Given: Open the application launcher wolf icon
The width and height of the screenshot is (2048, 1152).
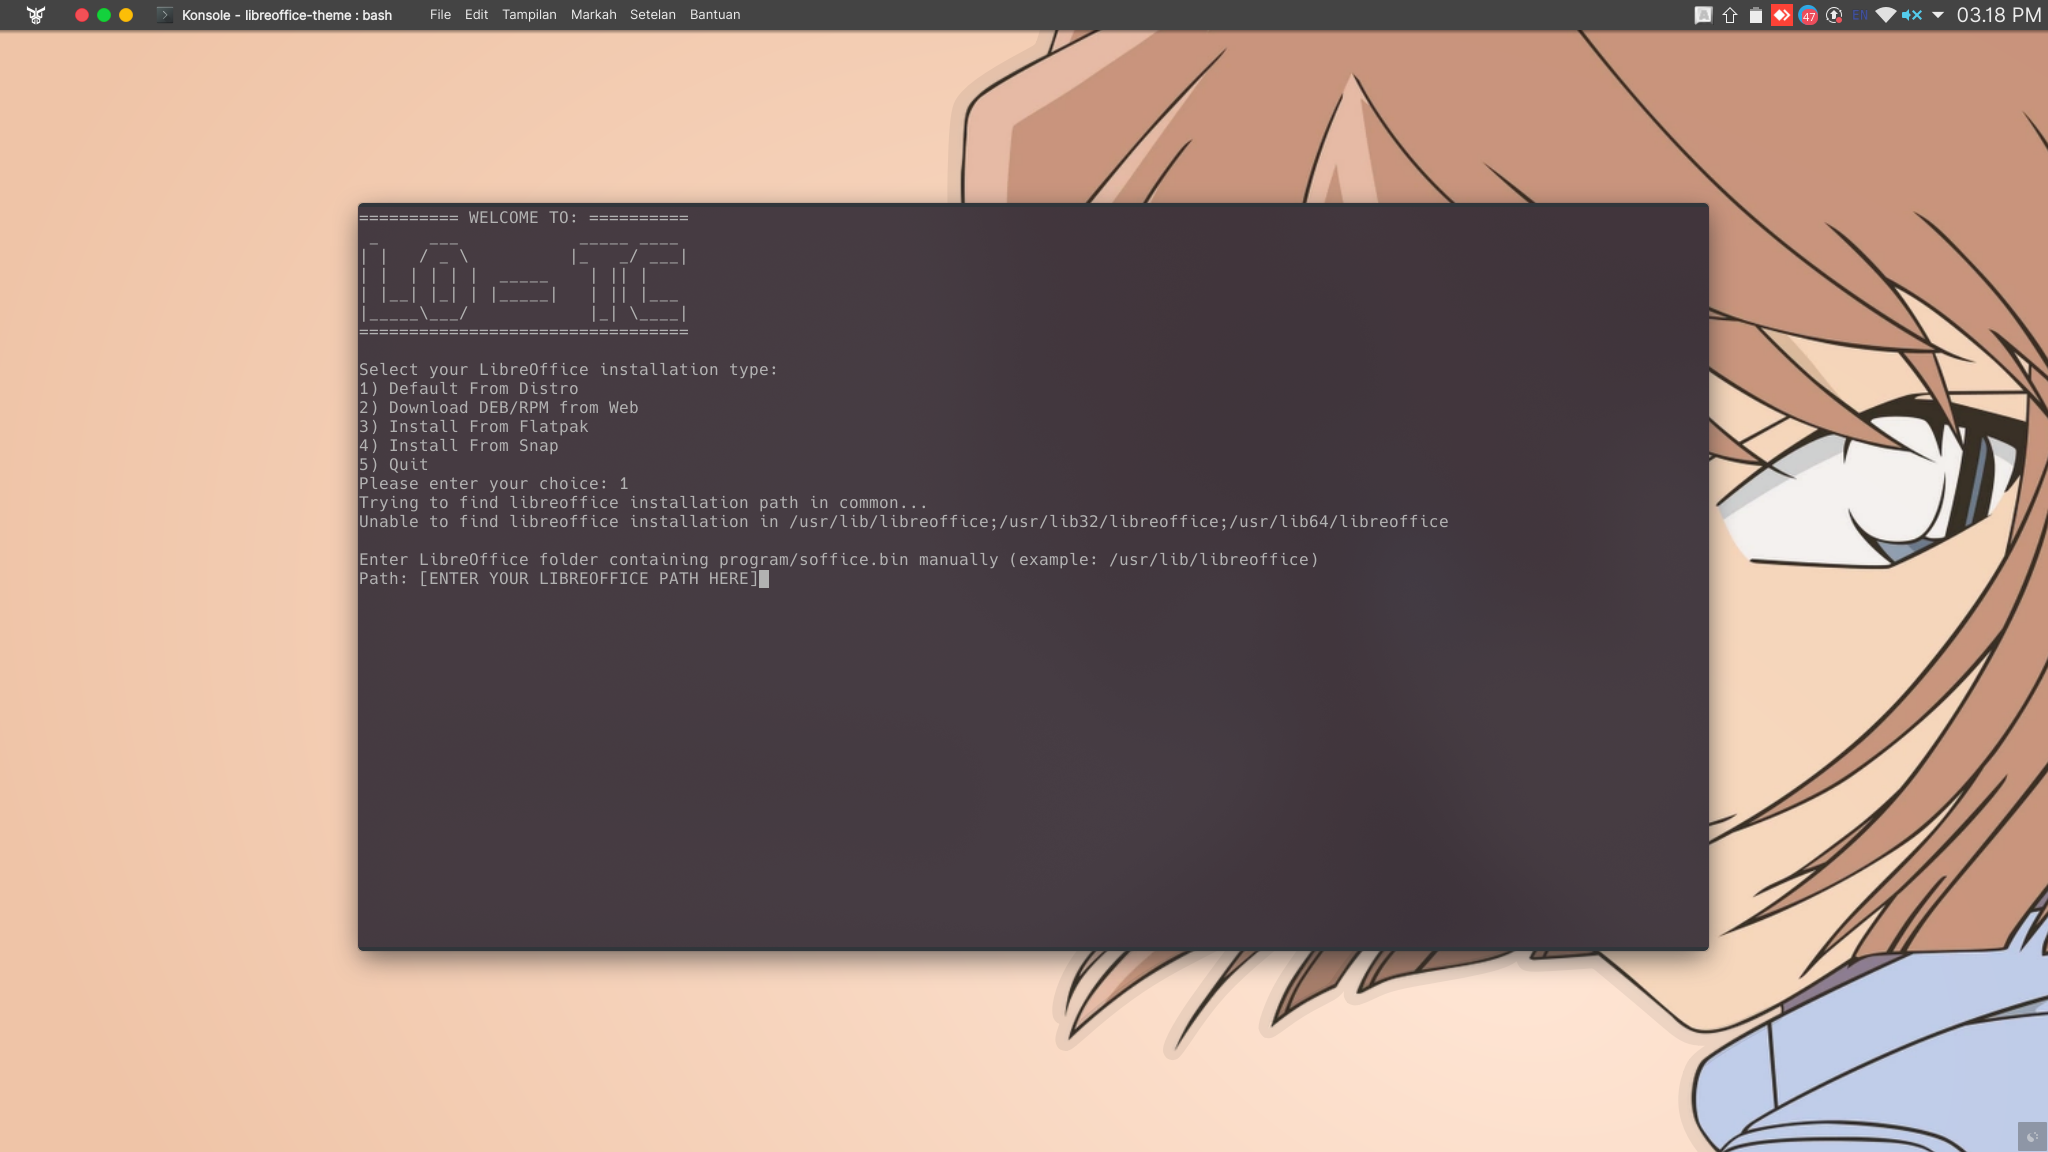Looking at the screenshot, I should click(x=36, y=15).
